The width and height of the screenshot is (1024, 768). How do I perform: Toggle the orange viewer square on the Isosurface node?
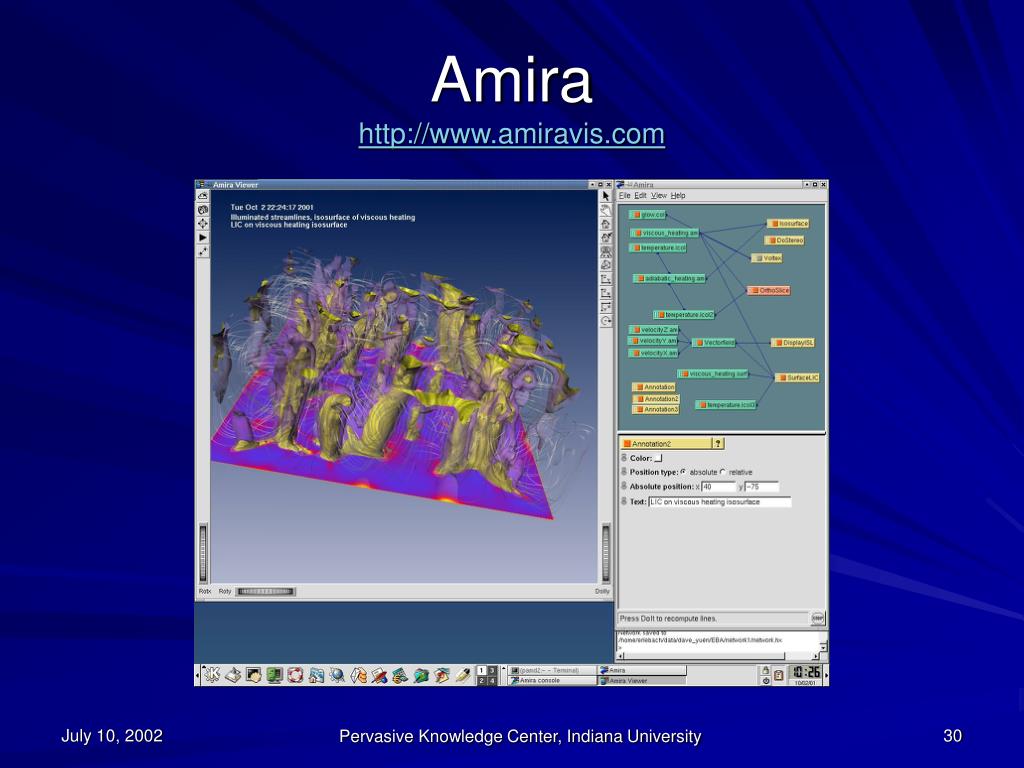[x=774, y=223]
